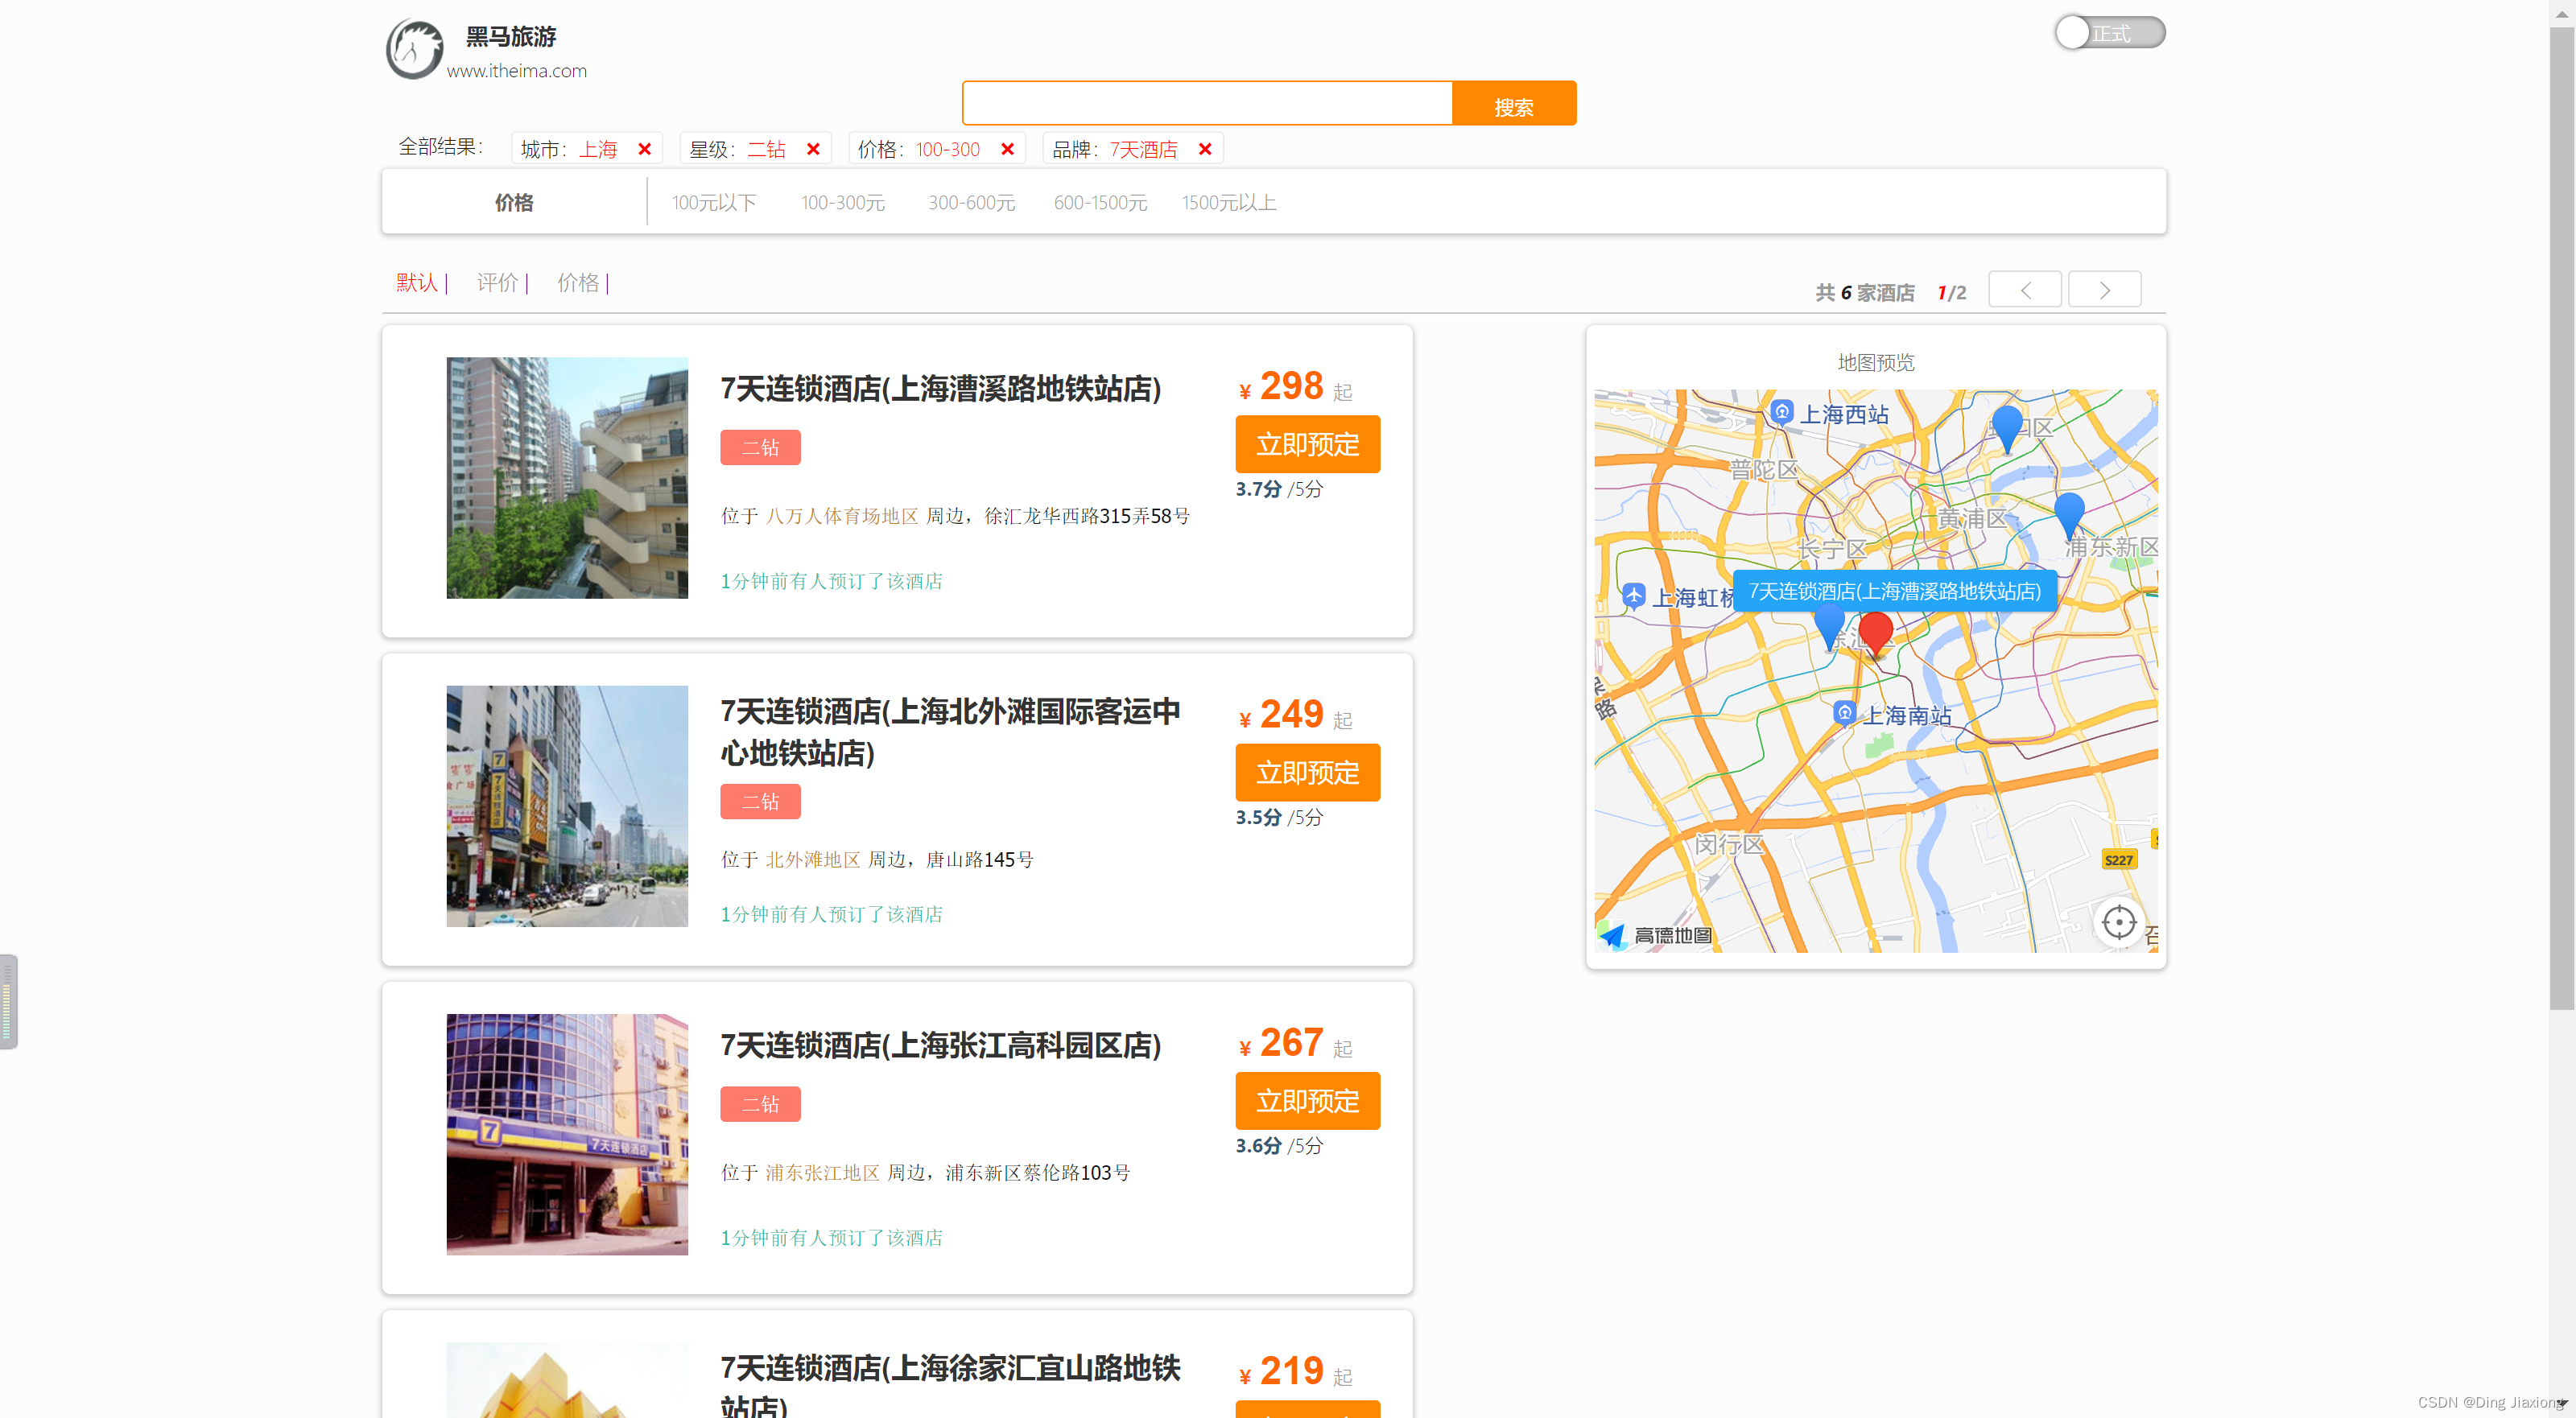The height and width of the screenshot is (1418, 2576).
Task: Click the red map marker pin
Action: 1875,634
